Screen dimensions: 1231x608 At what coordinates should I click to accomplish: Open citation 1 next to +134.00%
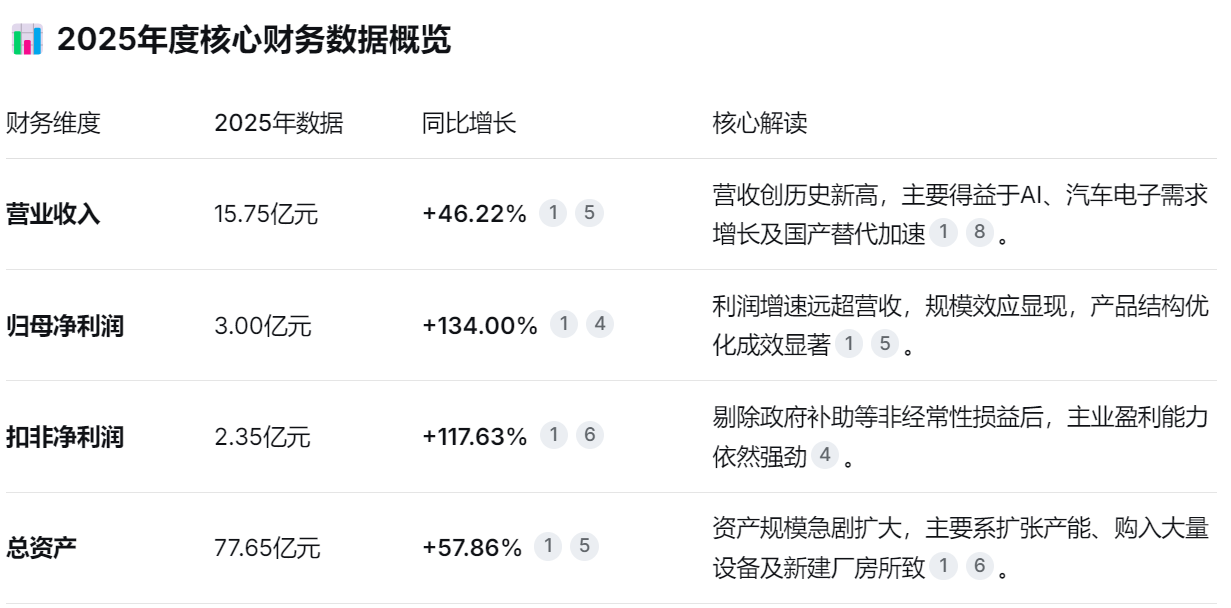pyautogui.click(x=565, y=324)
